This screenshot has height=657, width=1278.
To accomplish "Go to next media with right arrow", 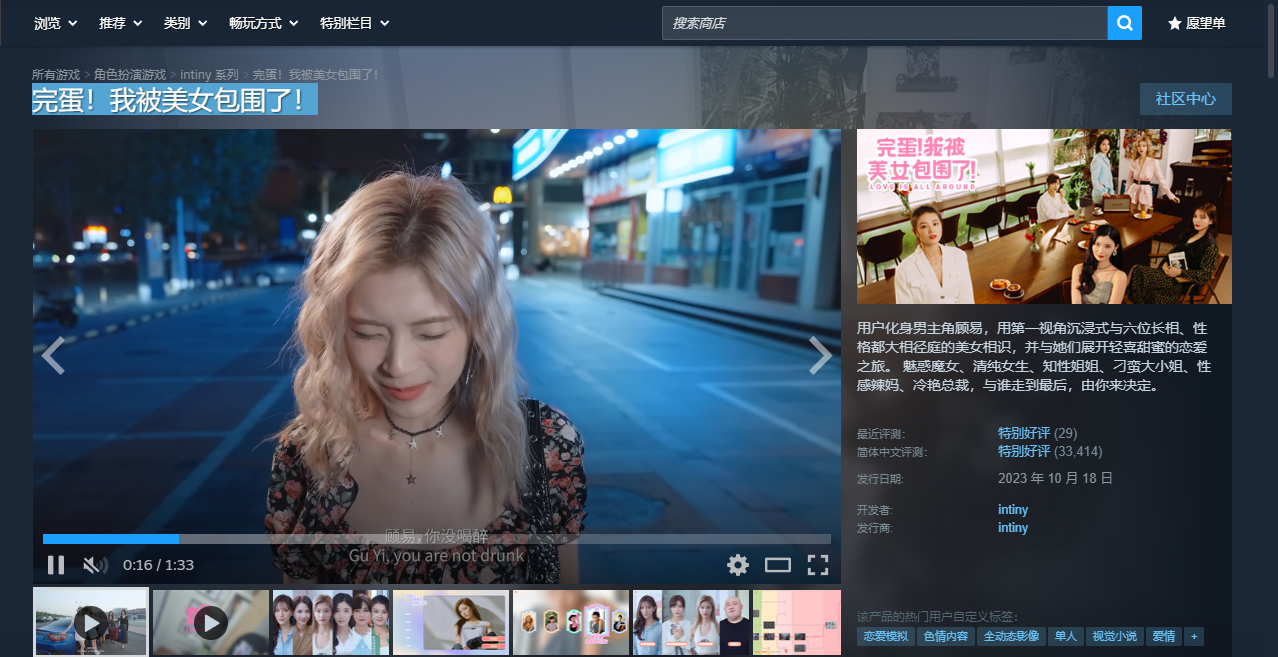I will click(820, 355).
